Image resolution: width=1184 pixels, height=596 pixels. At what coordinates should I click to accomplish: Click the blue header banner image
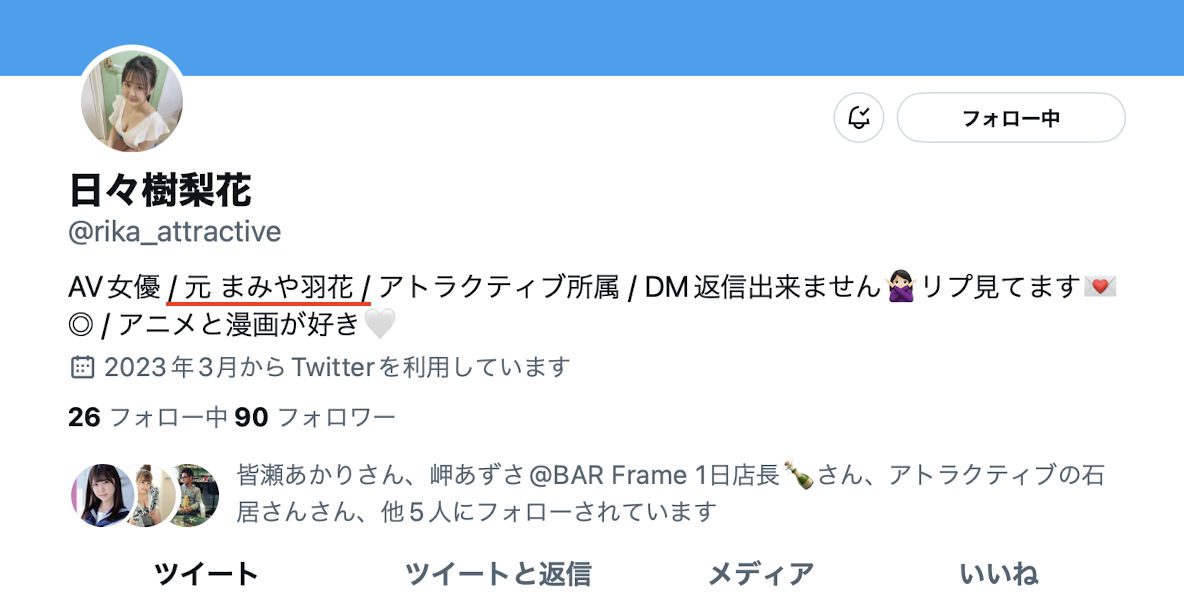tap(592, 38)
